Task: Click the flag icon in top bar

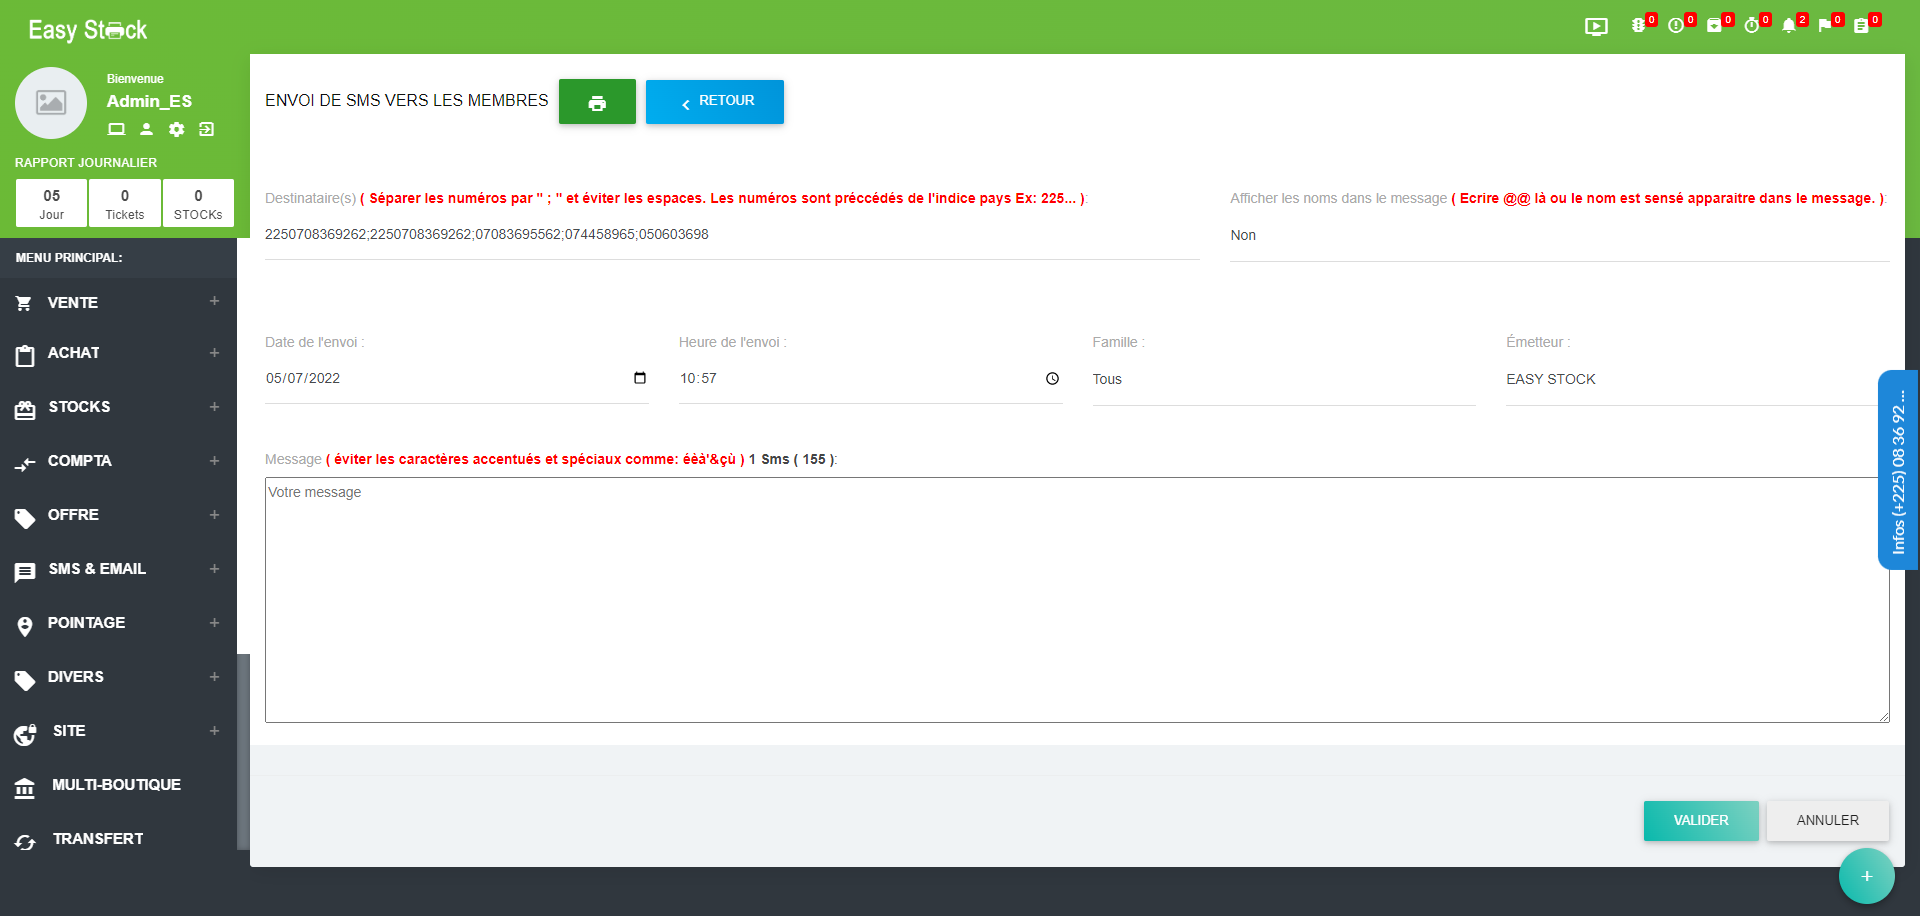Action: [x=1825, y=26]
